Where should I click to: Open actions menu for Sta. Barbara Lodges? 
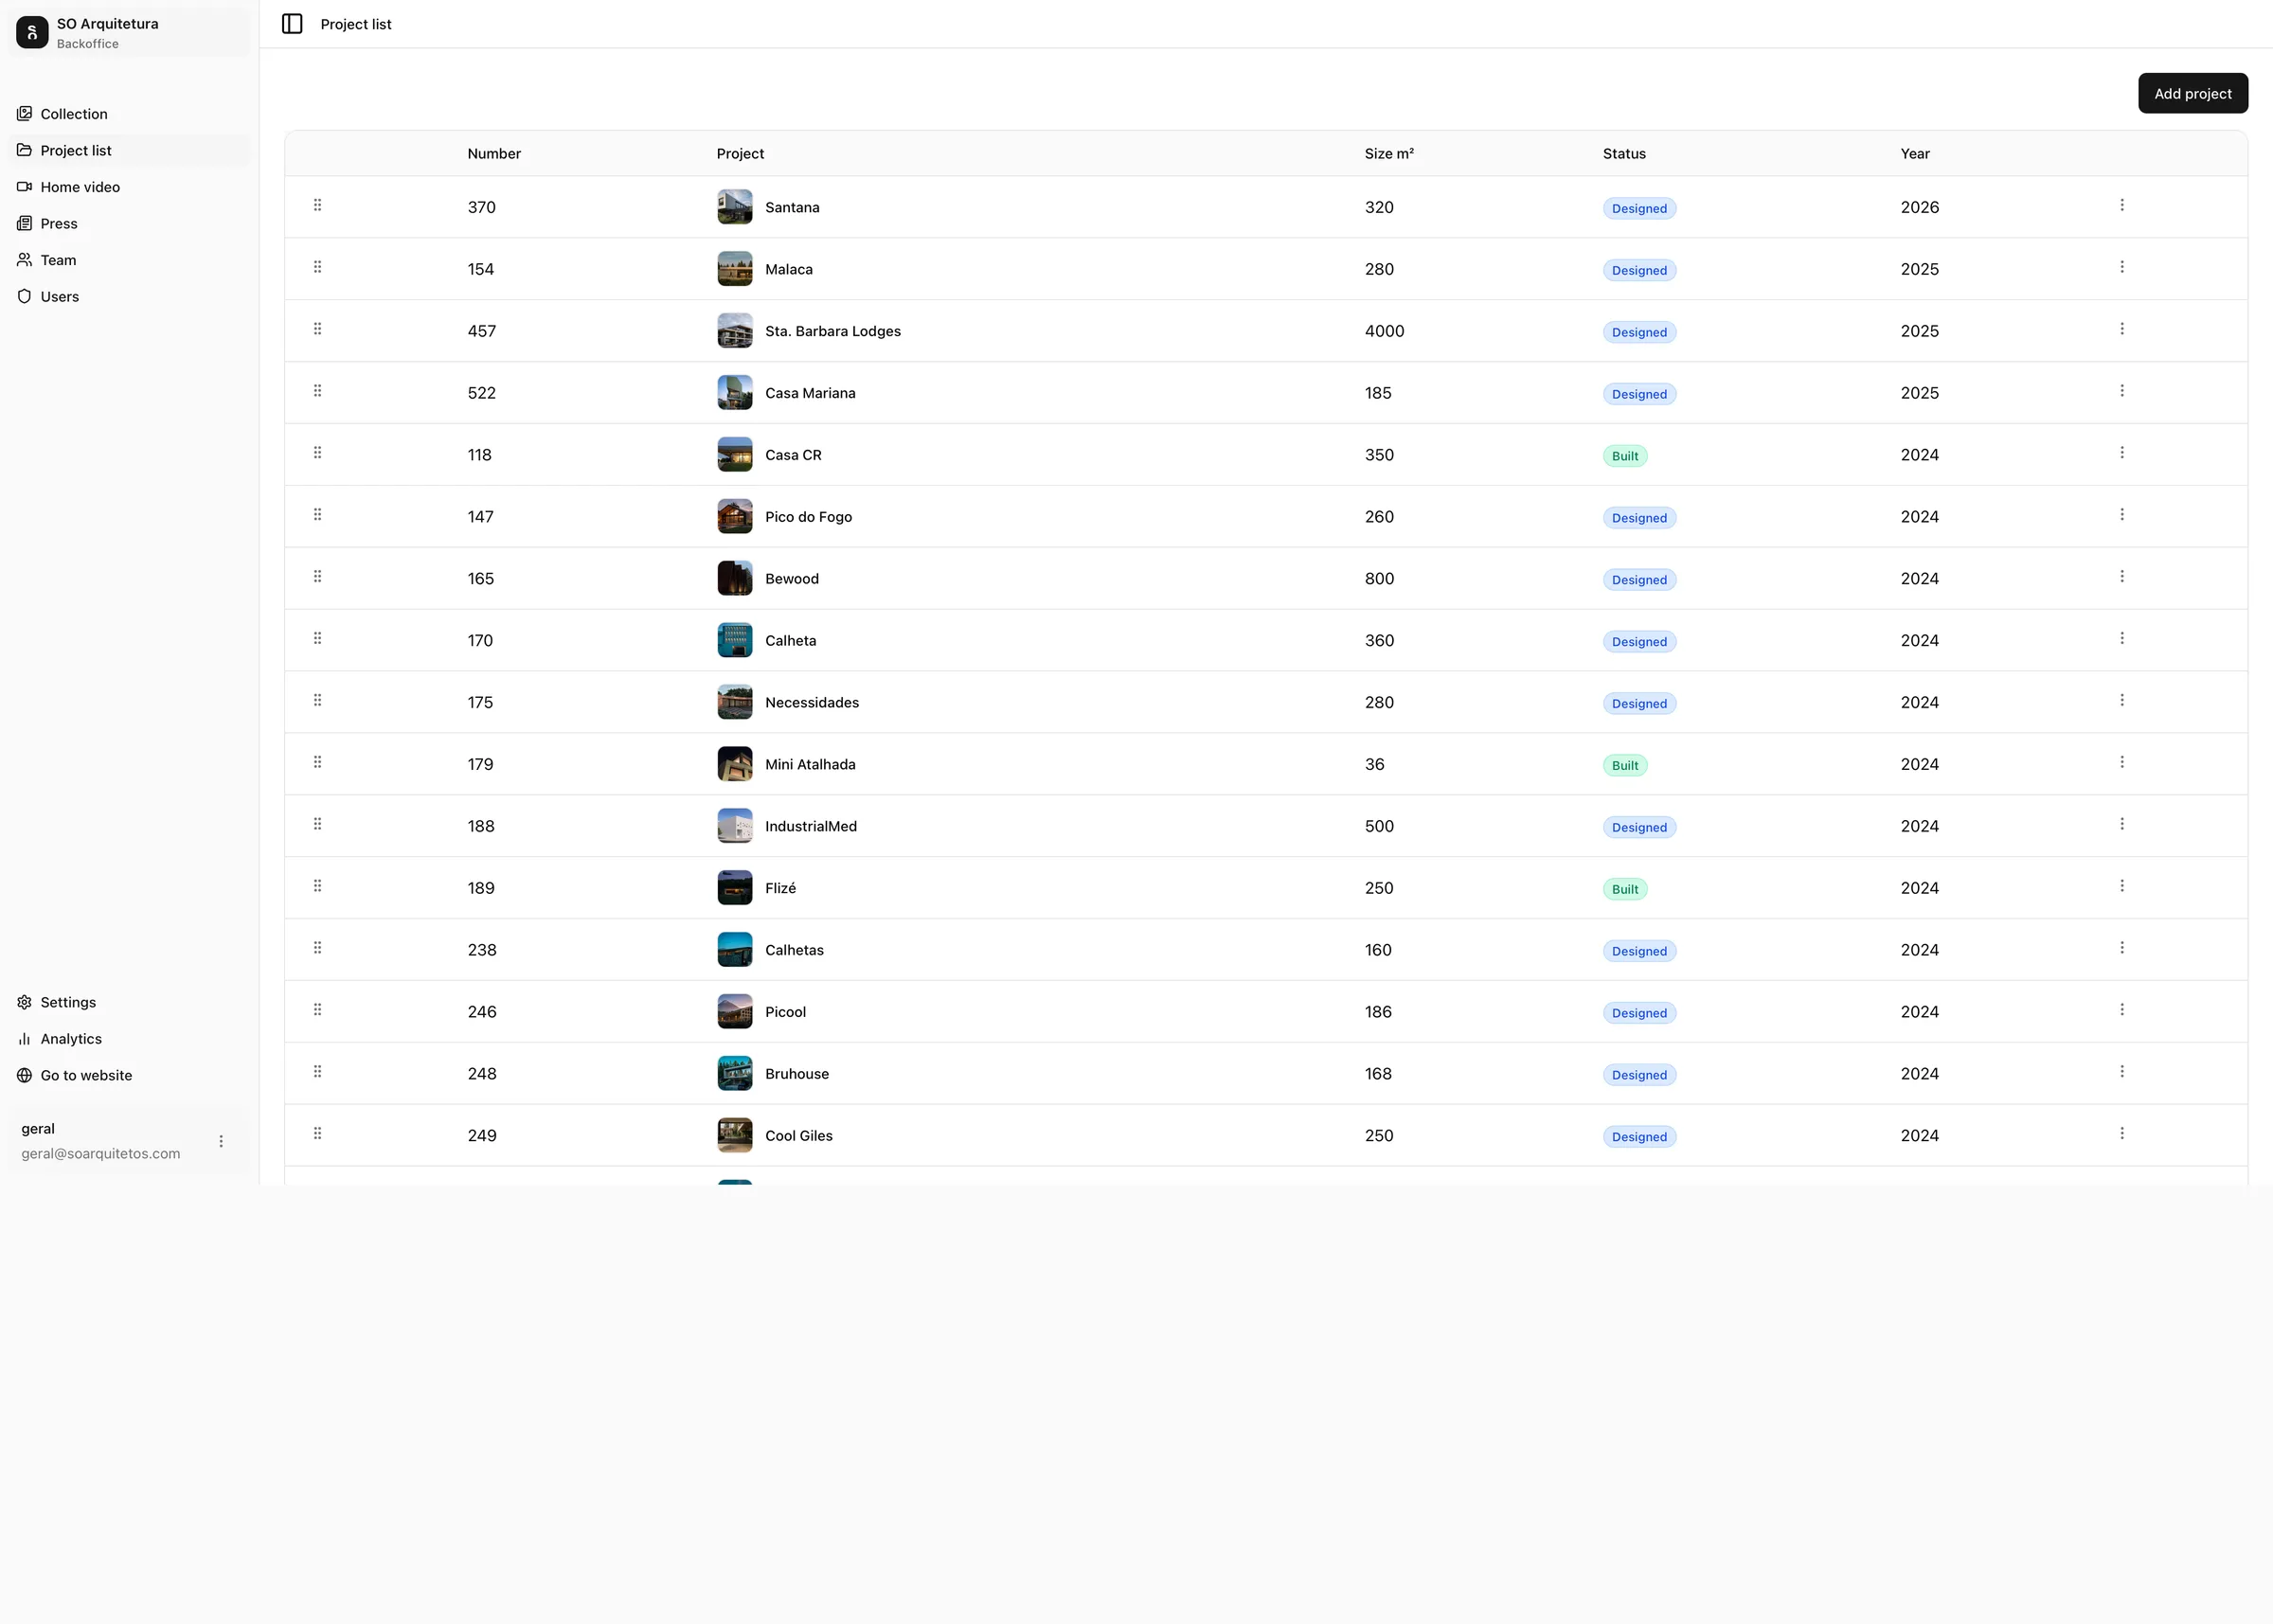pos(2121,329)
